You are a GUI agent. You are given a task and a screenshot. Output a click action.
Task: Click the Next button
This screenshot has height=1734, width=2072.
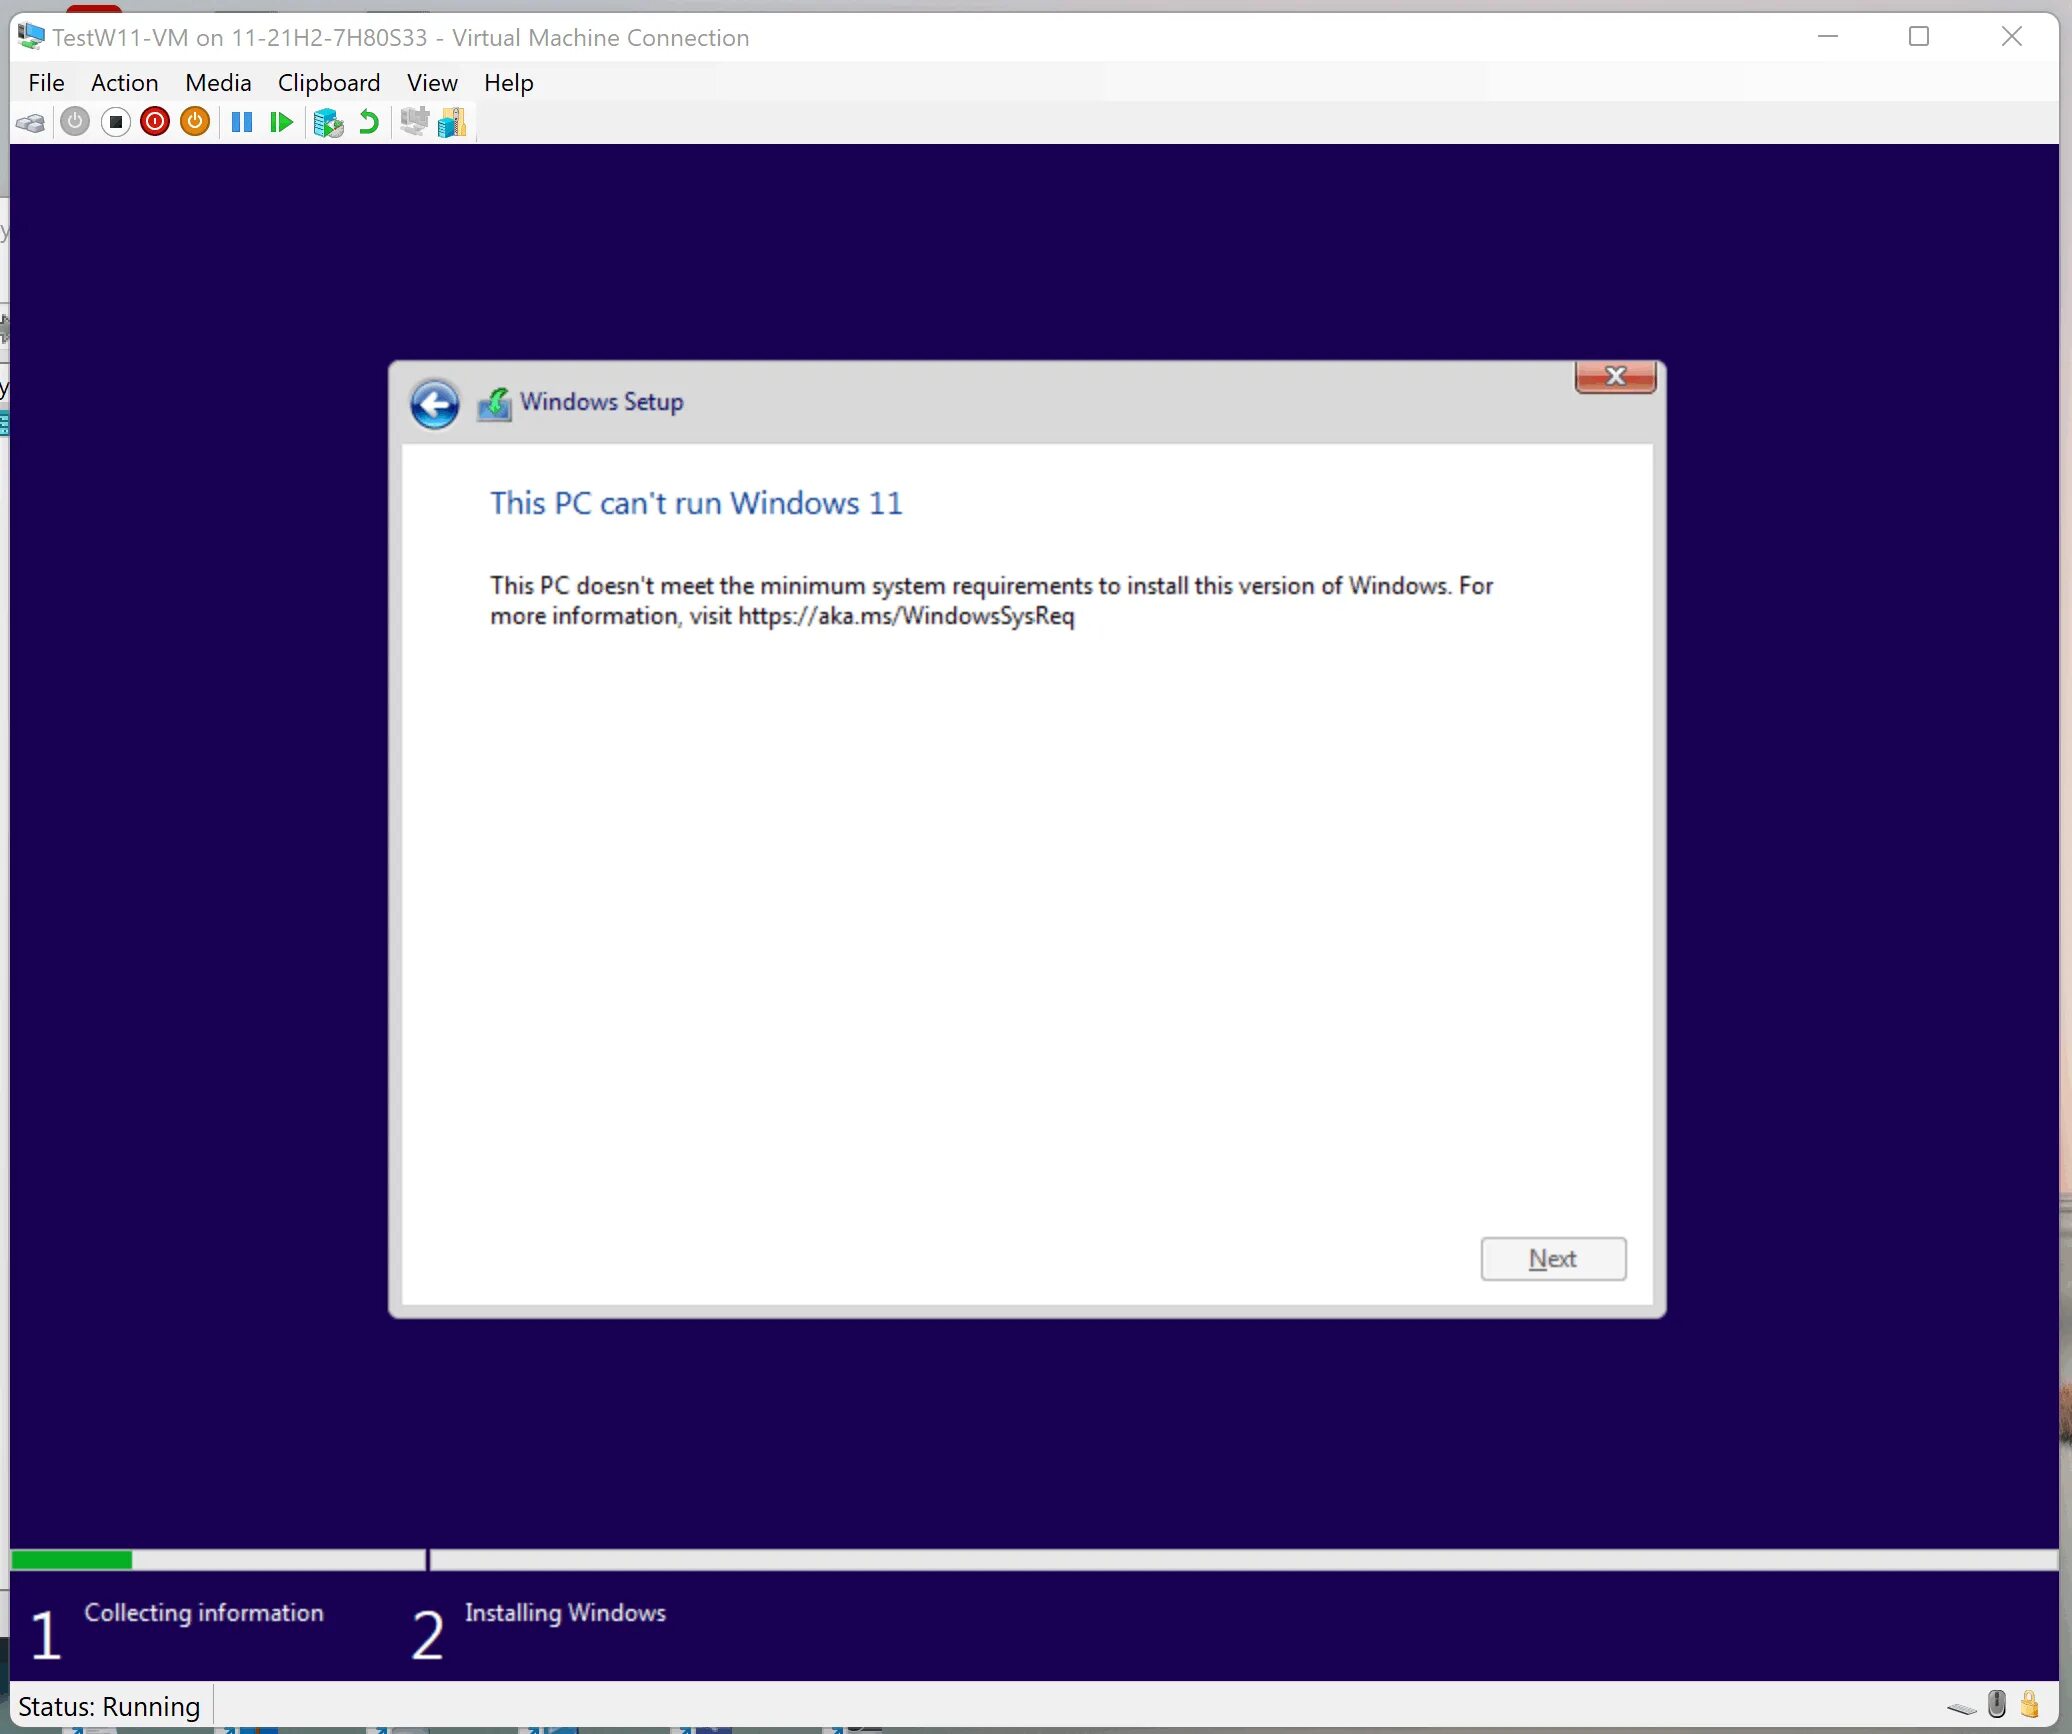pyautogui.click(x=1553, y=1259)
